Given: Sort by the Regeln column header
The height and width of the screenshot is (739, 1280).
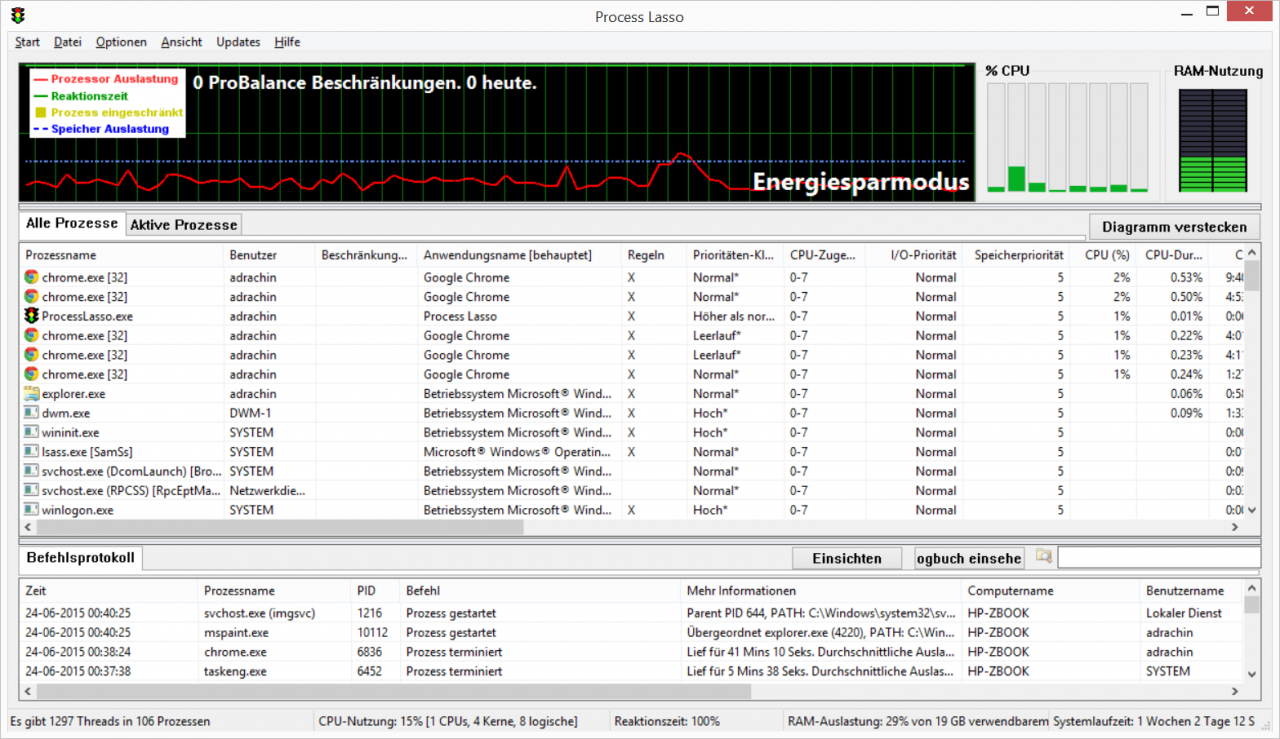Looking at the screenshot, I should [x=654, y=255].
